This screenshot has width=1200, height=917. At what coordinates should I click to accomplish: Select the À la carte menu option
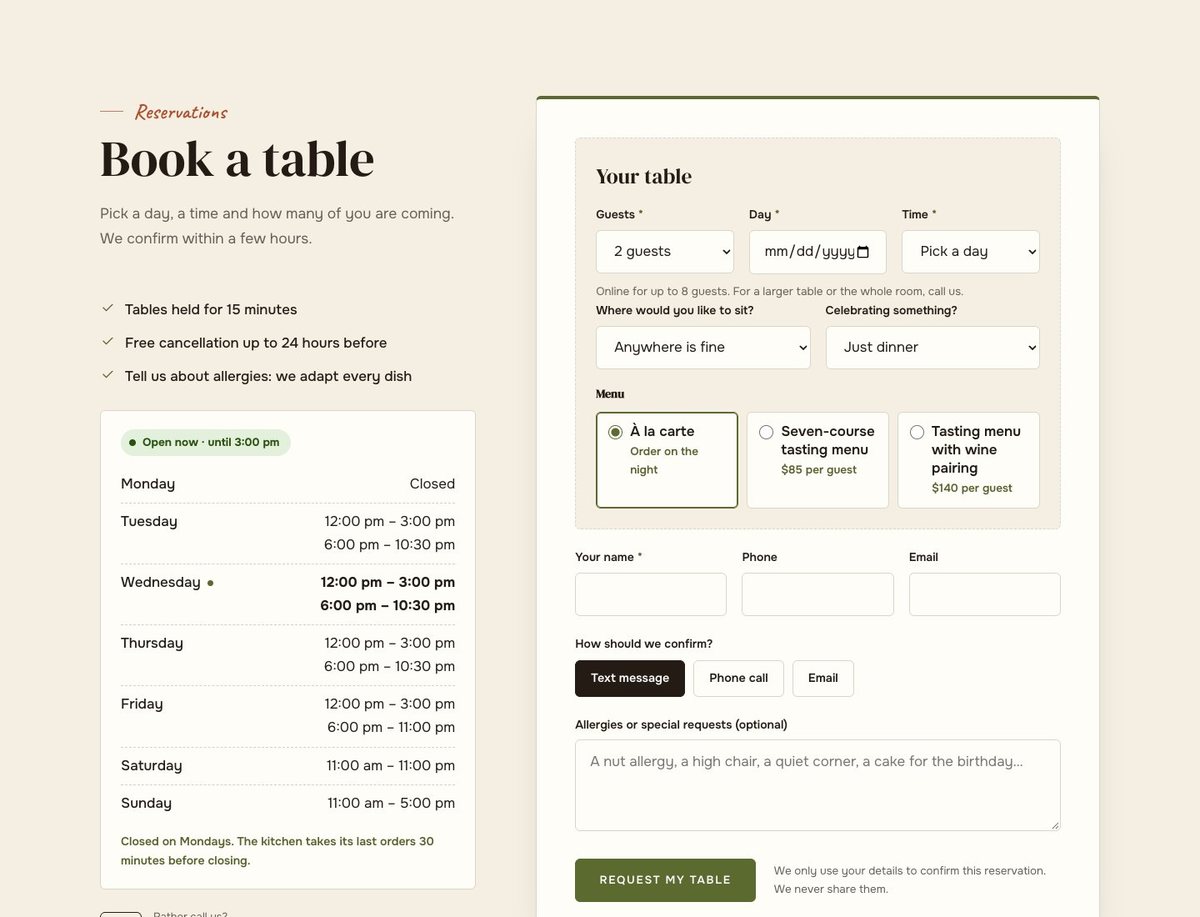tap(667, 460)
